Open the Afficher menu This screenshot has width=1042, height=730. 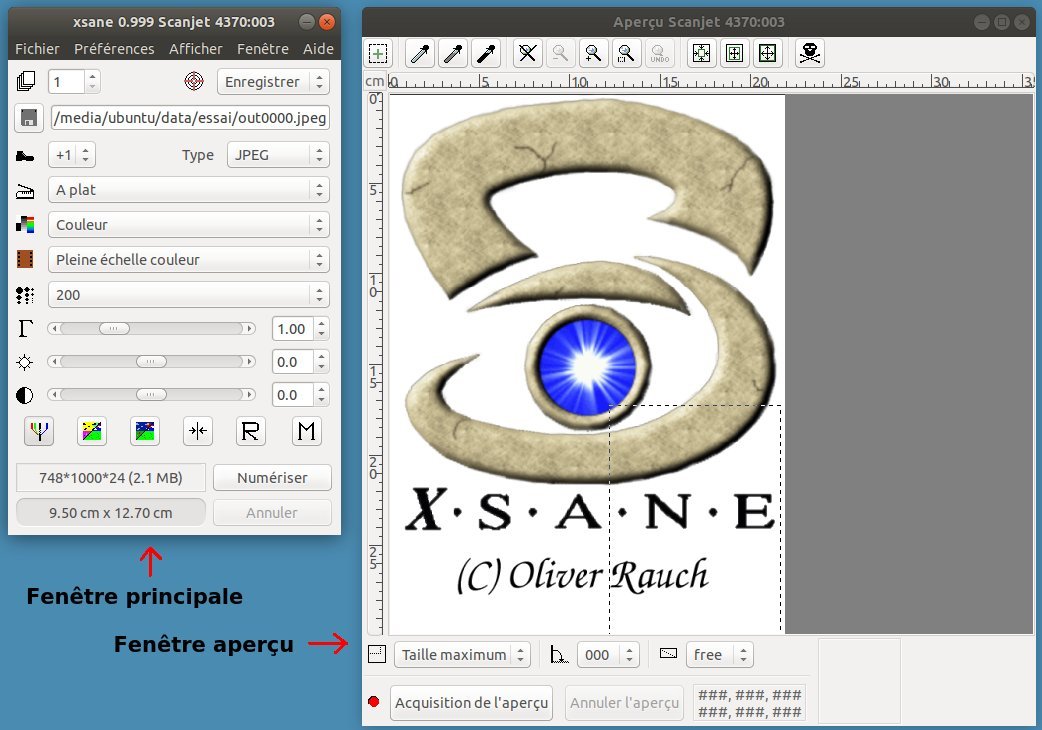(195, 48)
